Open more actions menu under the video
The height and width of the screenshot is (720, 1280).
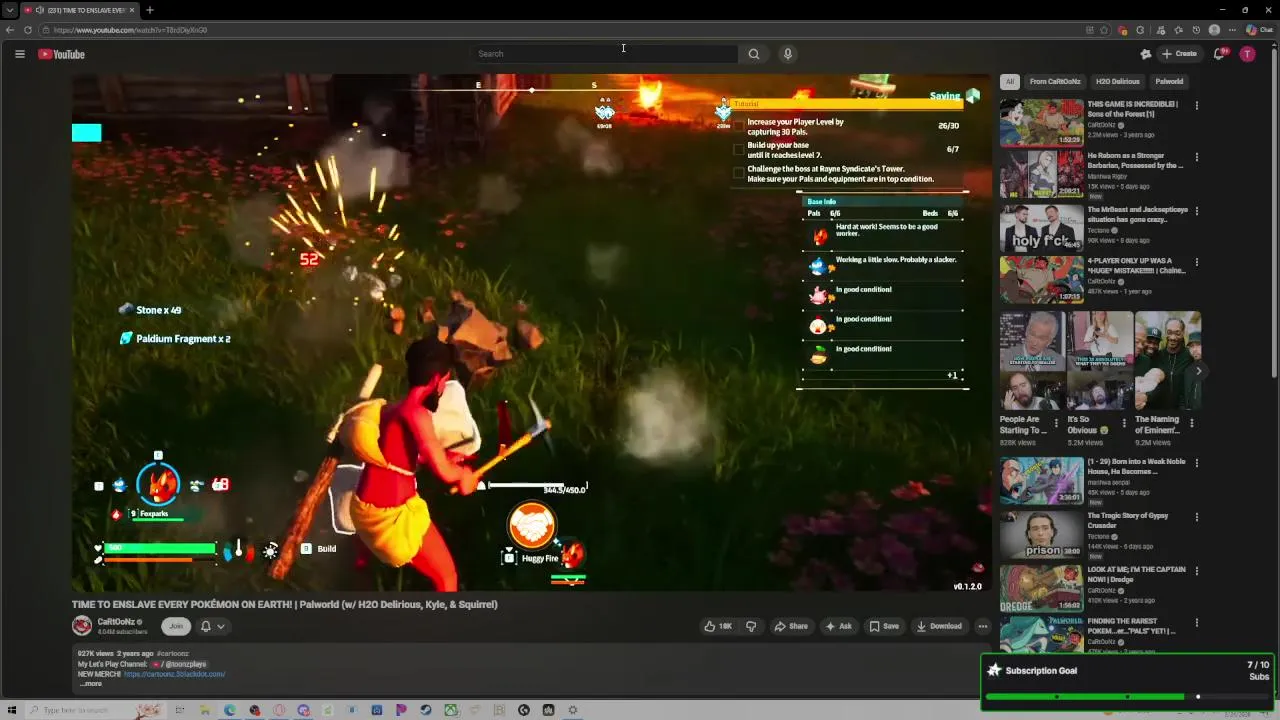(982, 626)
